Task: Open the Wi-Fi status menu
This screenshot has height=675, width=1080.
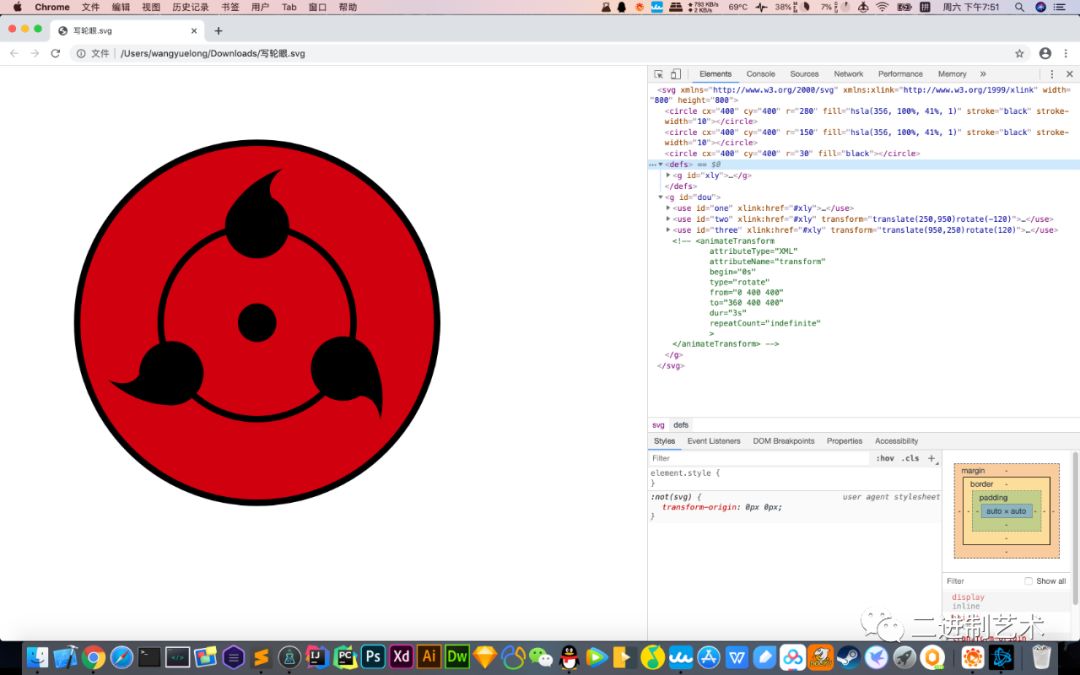Action: [882, 7]
